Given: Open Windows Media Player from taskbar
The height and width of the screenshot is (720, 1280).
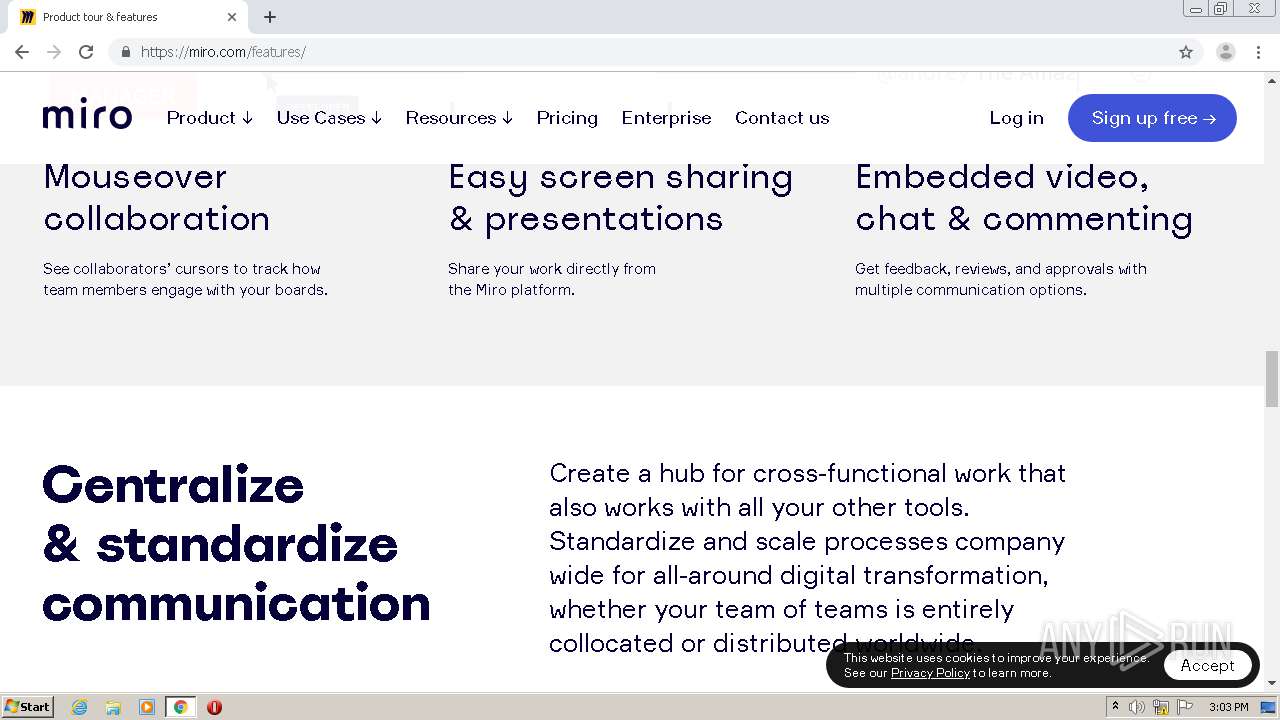Looking at the screenshot, I should click(147, 707).
